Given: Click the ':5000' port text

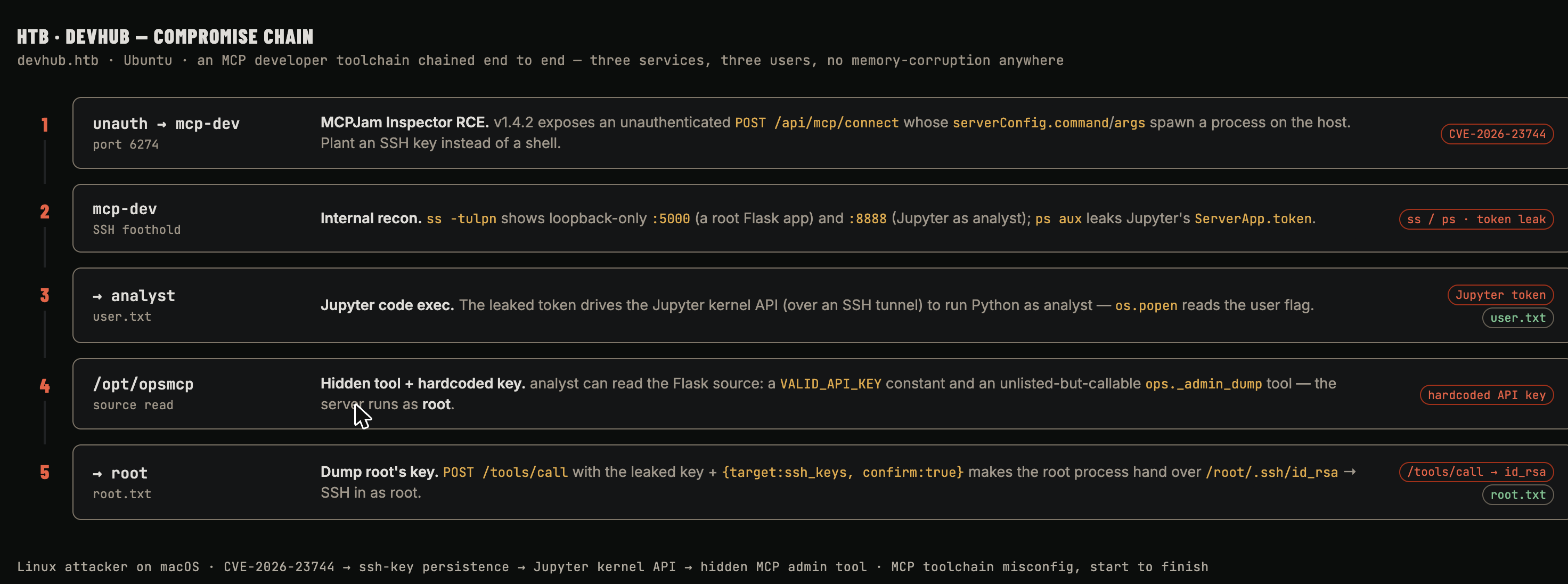Looking at the screenshot, I should click(x=670, y=218).
